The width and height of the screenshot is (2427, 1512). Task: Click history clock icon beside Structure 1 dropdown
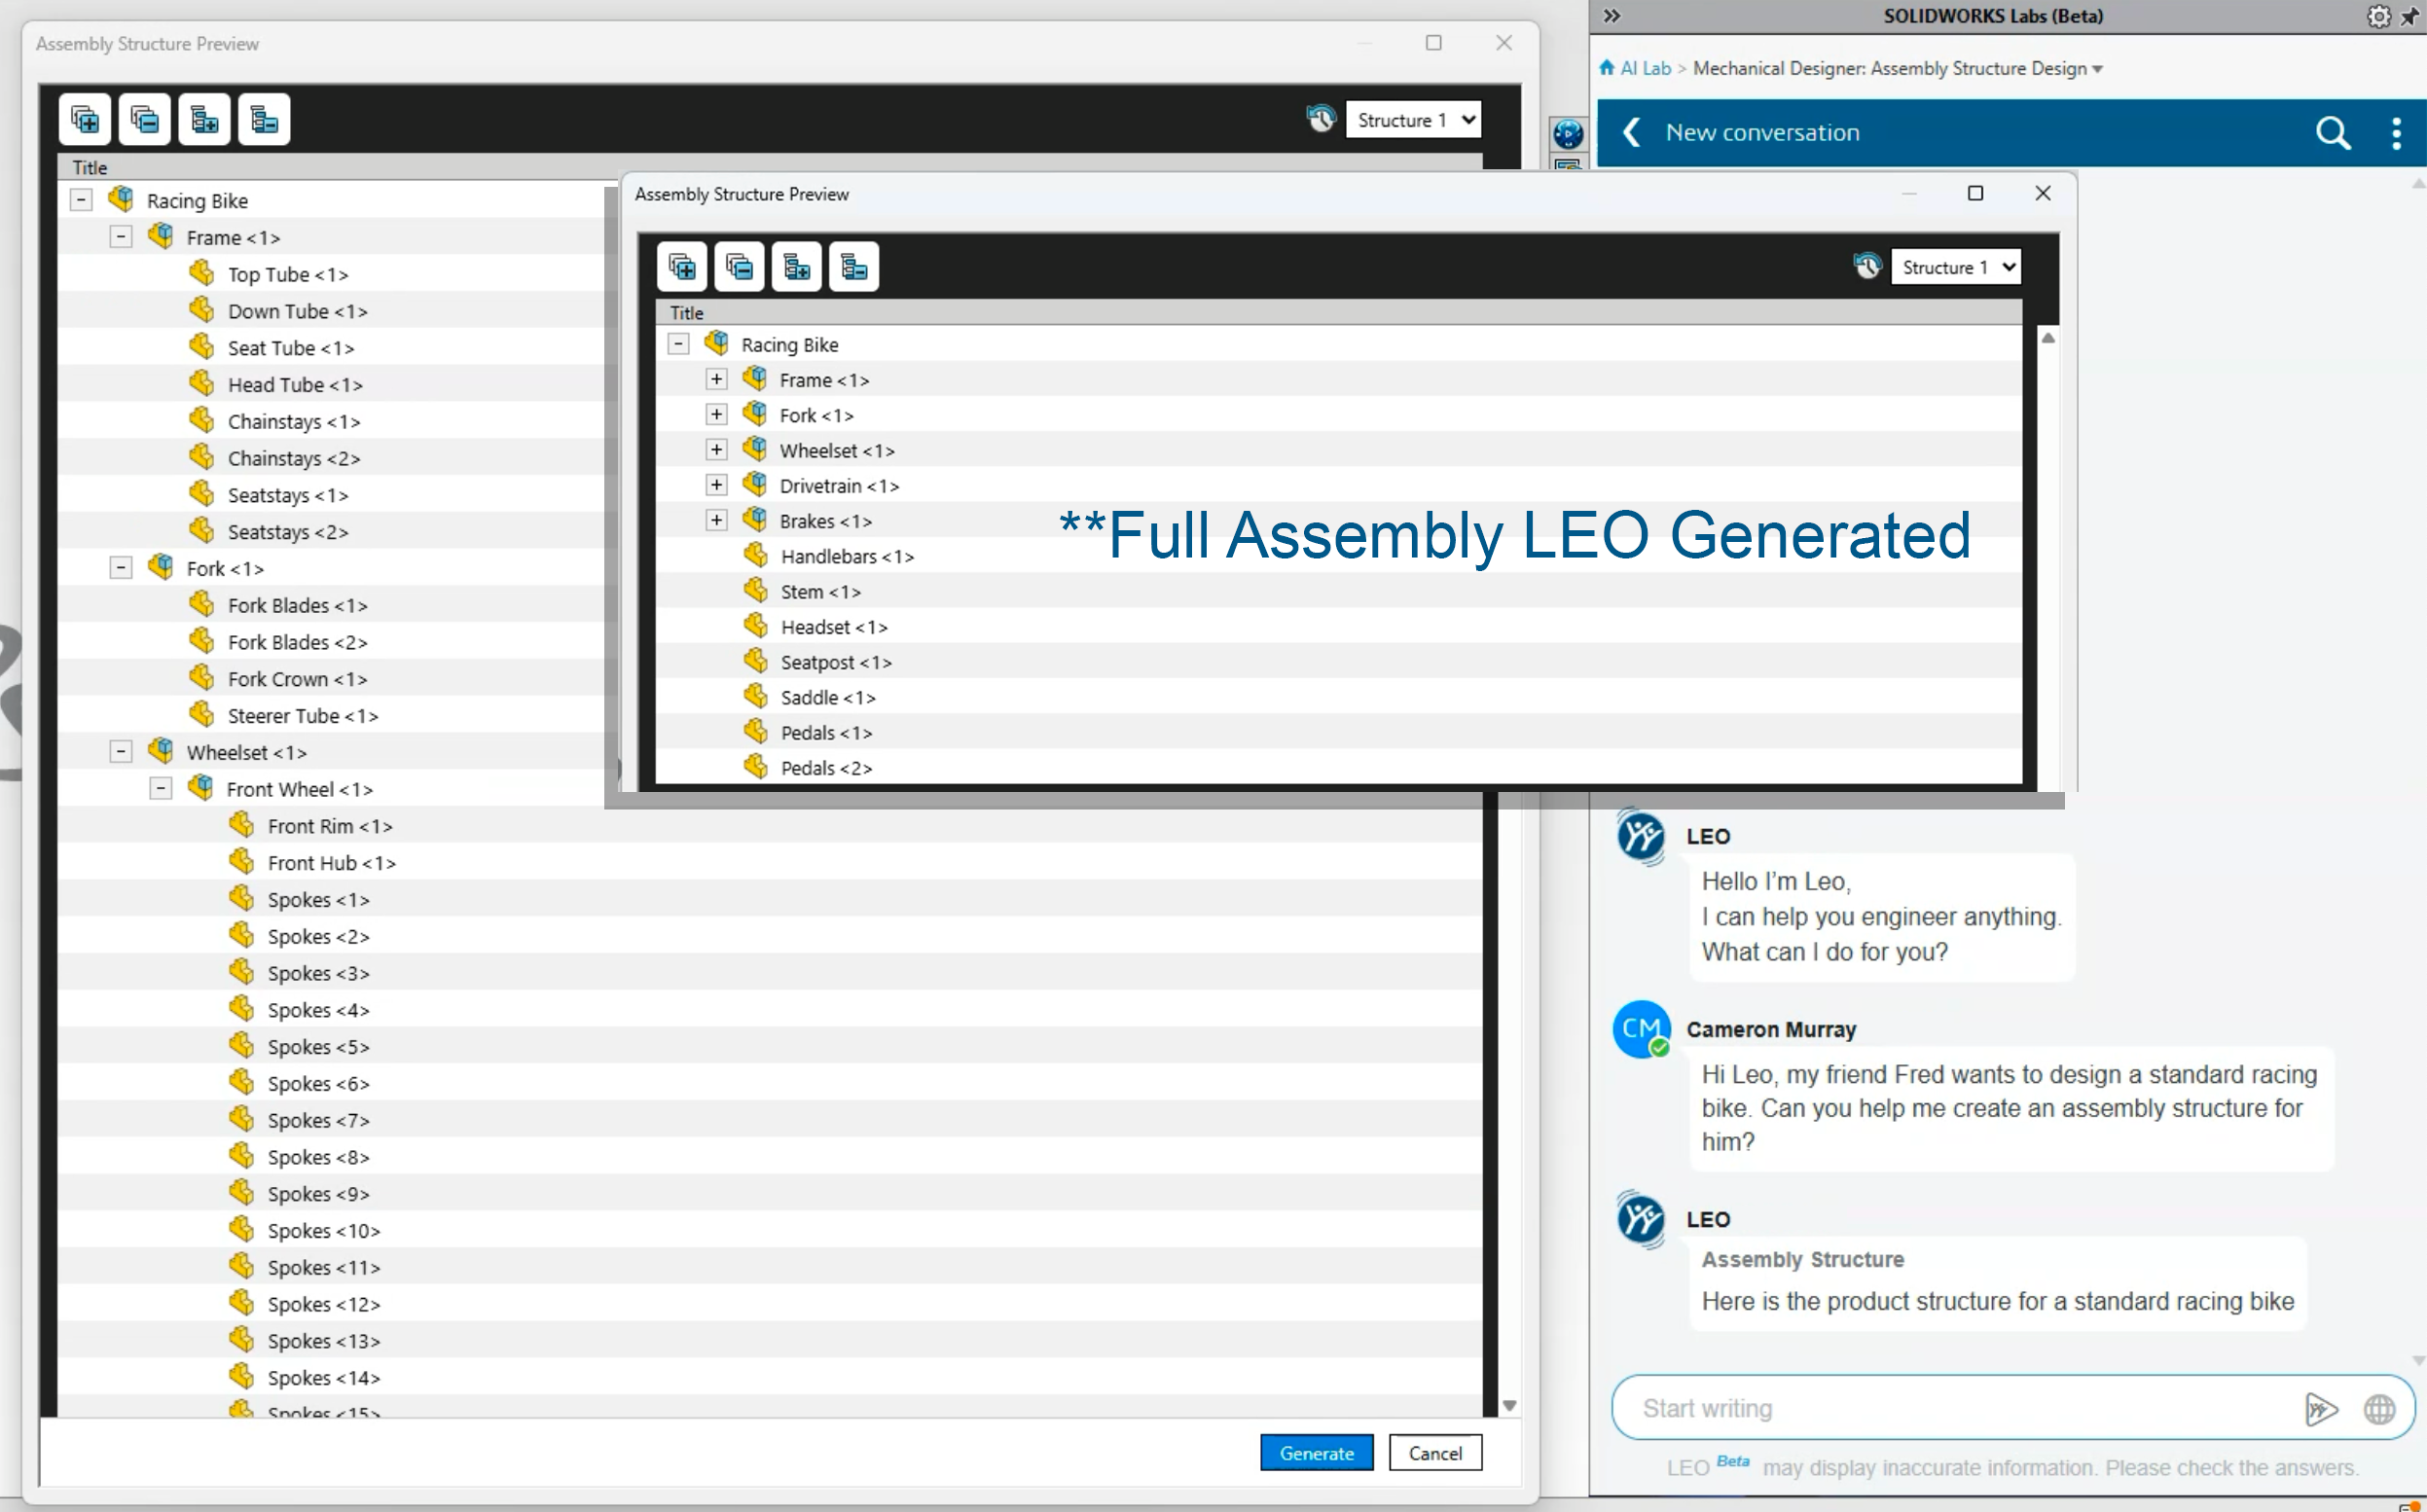click(x=1866, y=266)
